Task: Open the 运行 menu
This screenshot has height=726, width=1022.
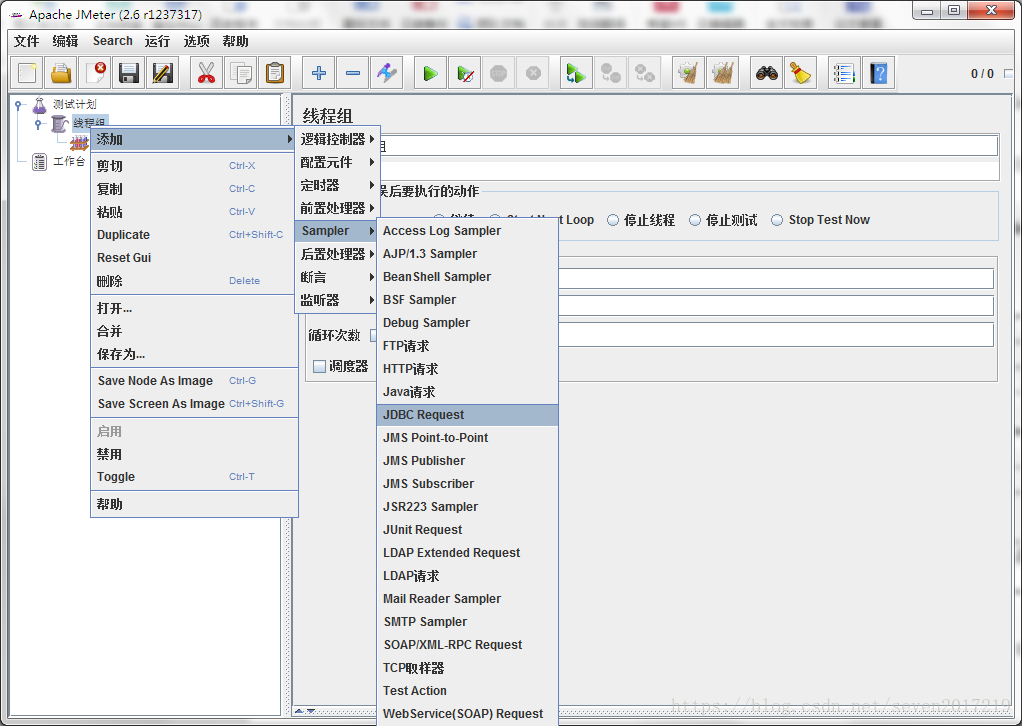Action: (157, 41)
